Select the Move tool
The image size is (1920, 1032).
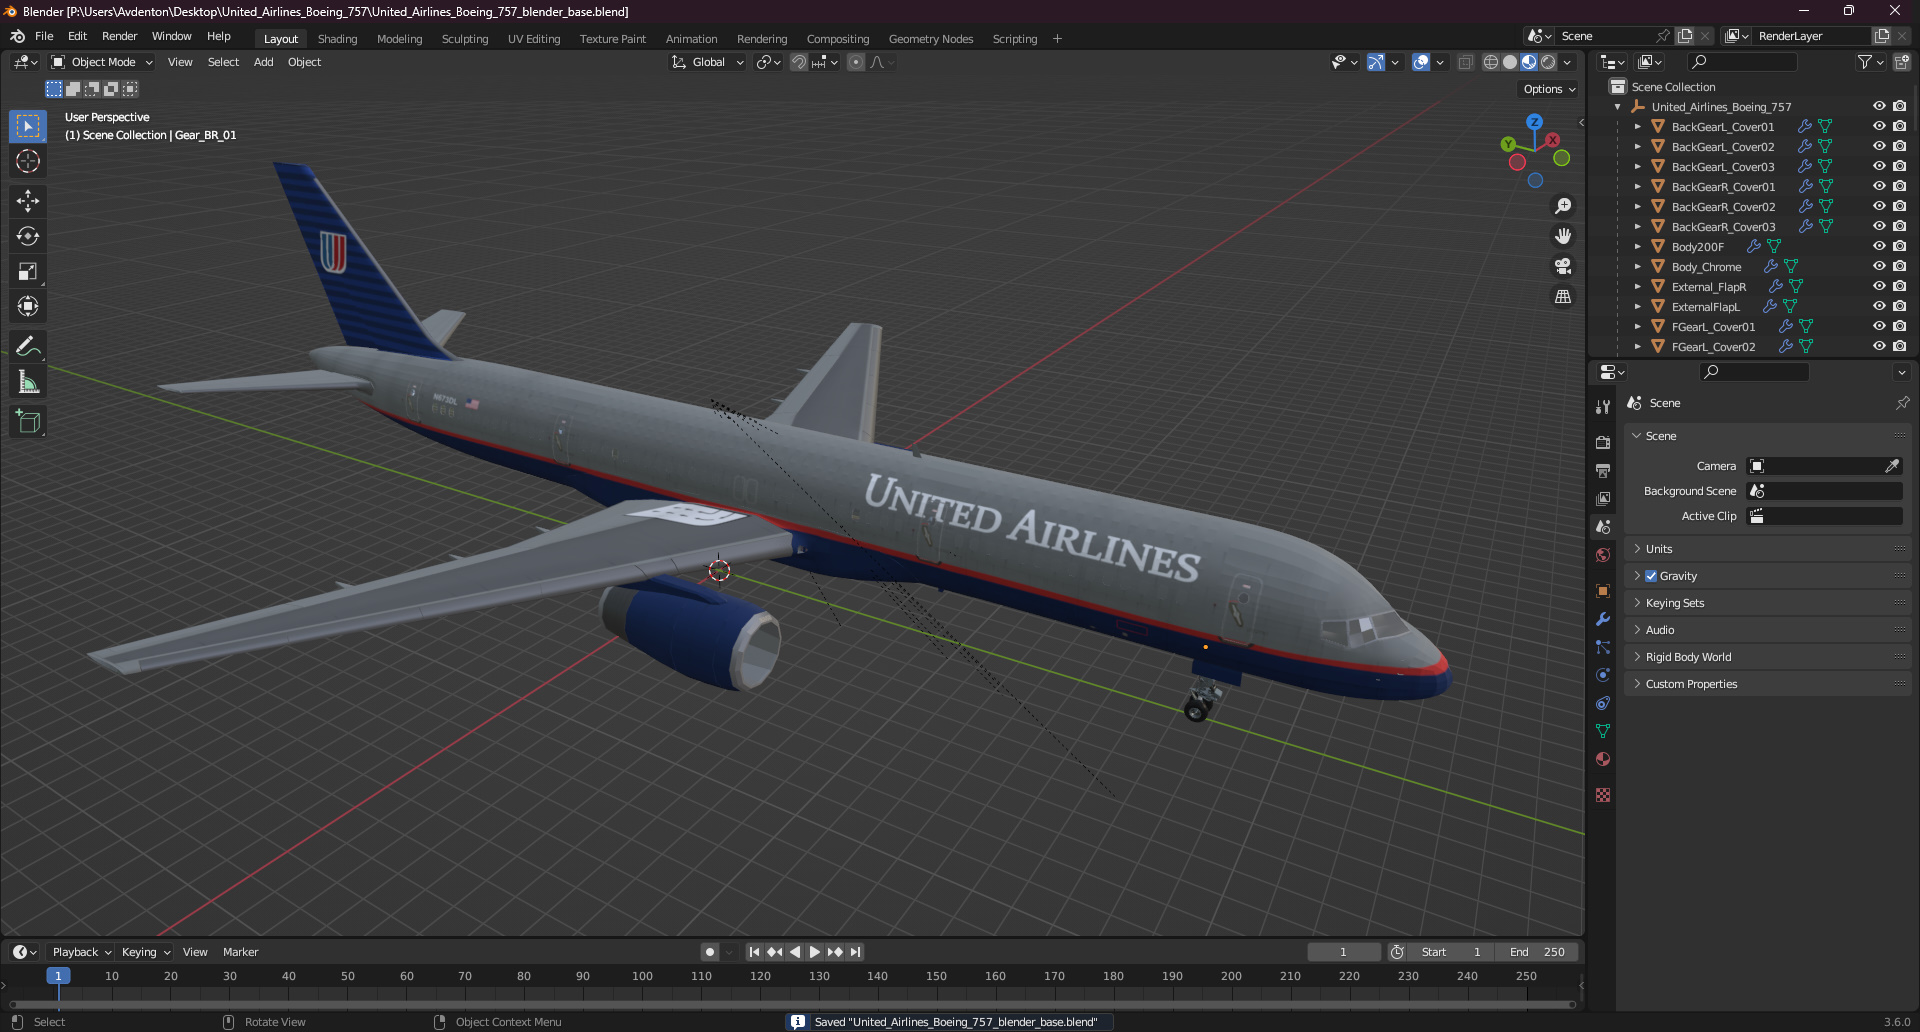coord(28,201)
